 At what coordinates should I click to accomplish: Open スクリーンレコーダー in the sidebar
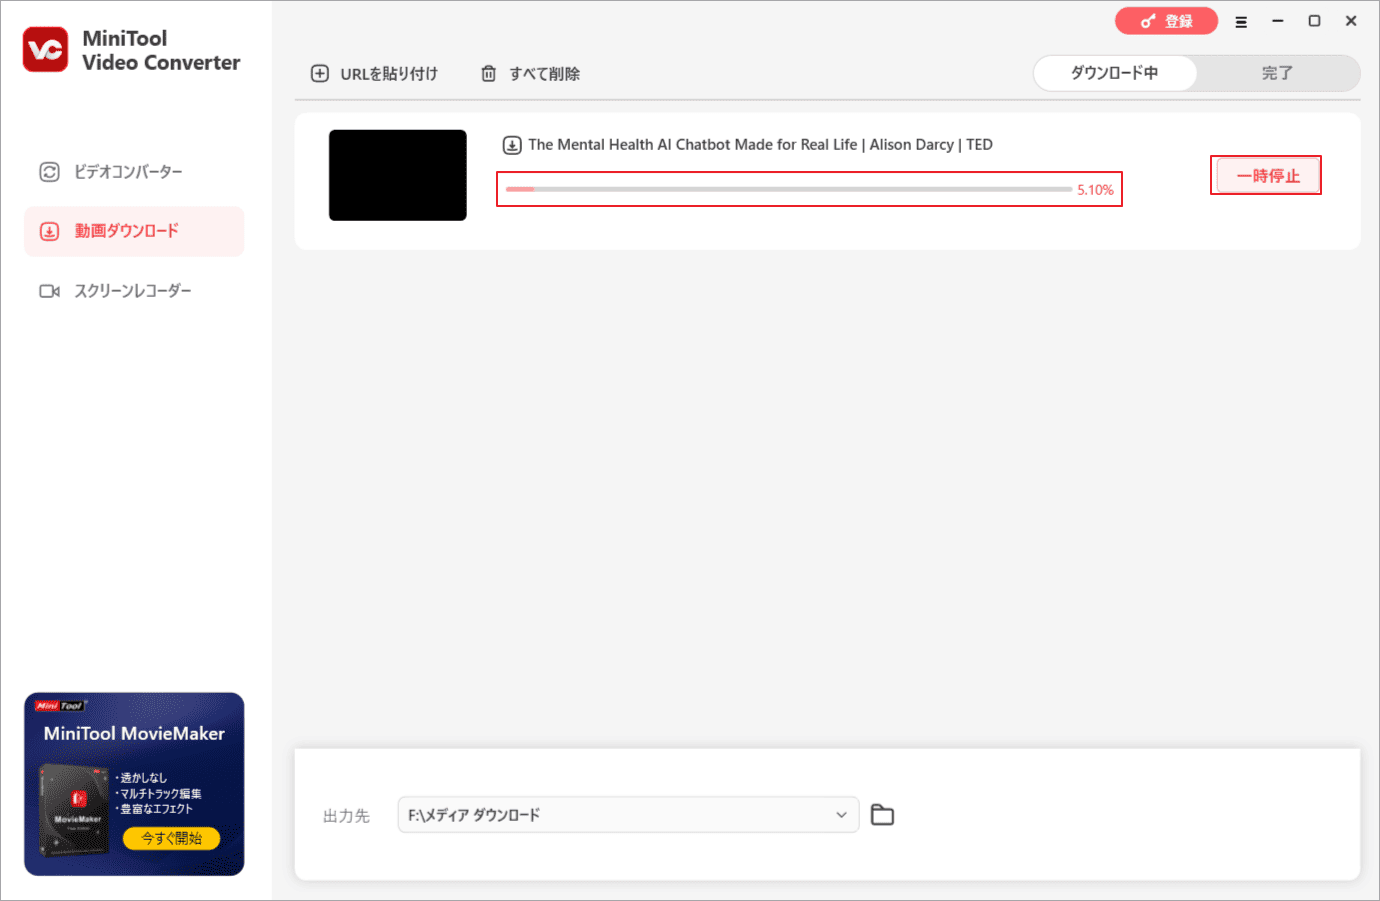coord(134,291)
